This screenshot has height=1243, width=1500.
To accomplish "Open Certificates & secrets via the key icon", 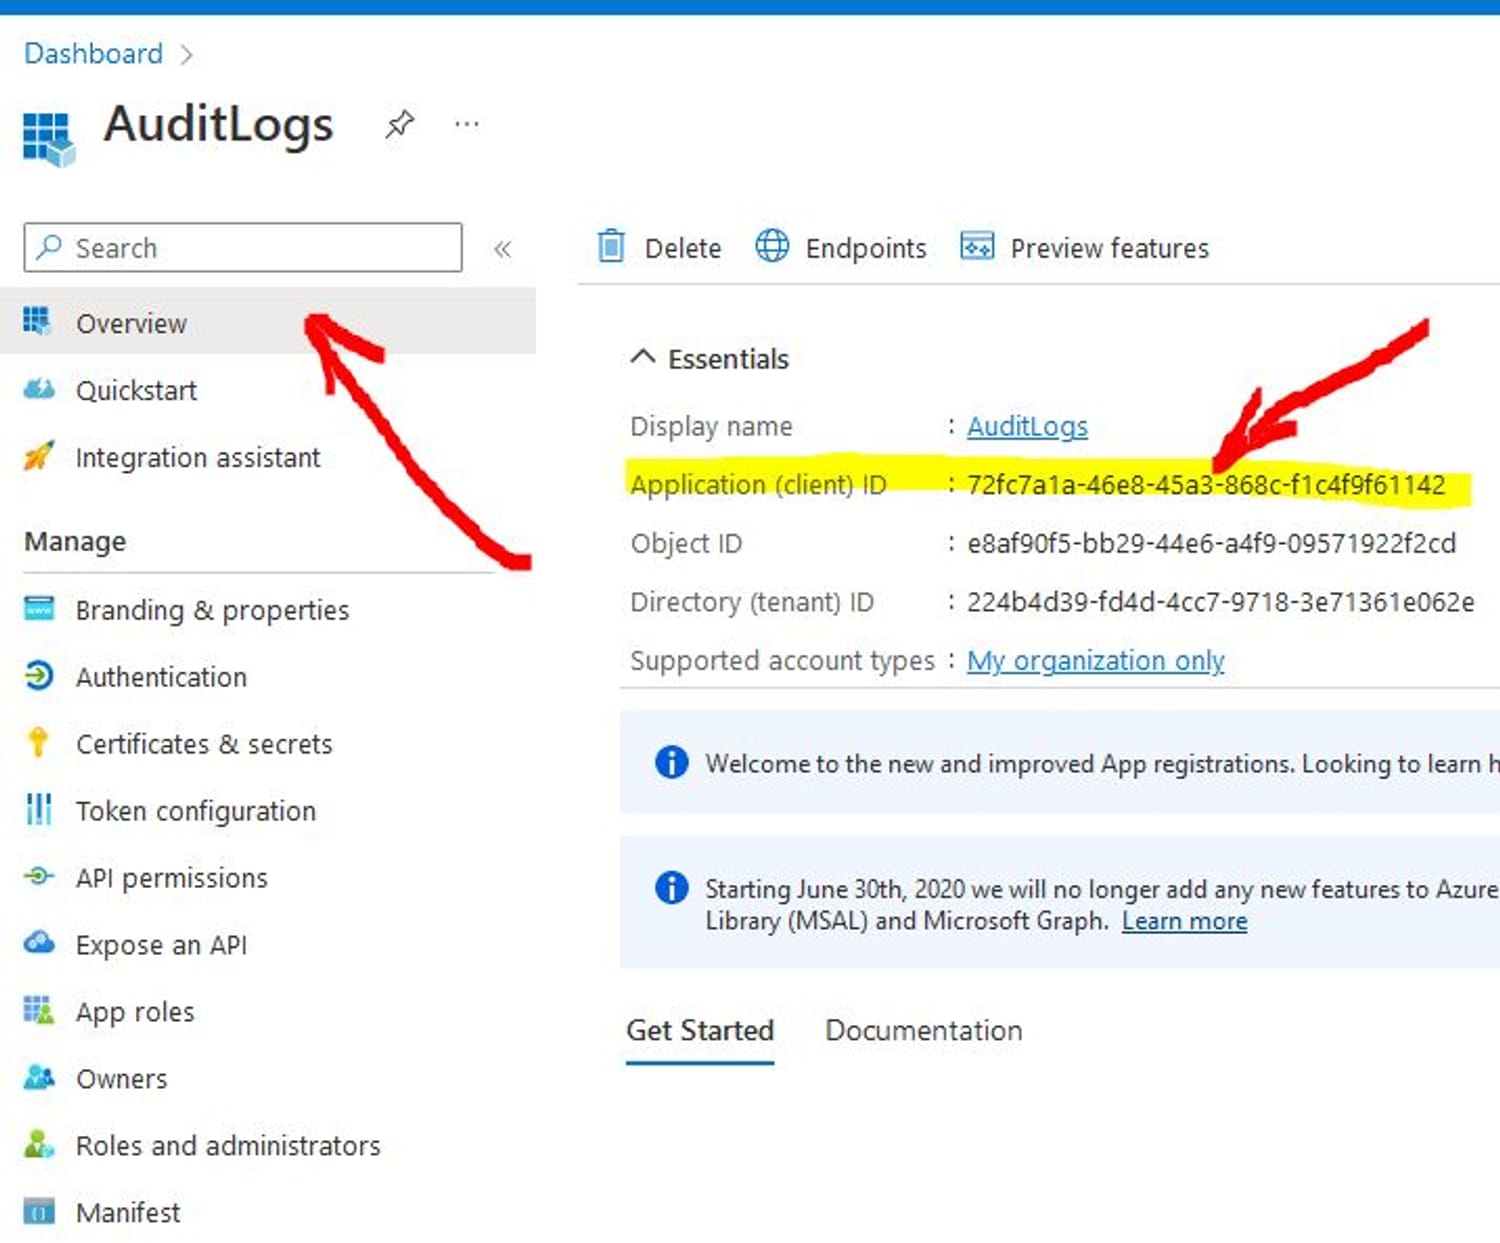I will pyautogui.click(x=38, y=743).
